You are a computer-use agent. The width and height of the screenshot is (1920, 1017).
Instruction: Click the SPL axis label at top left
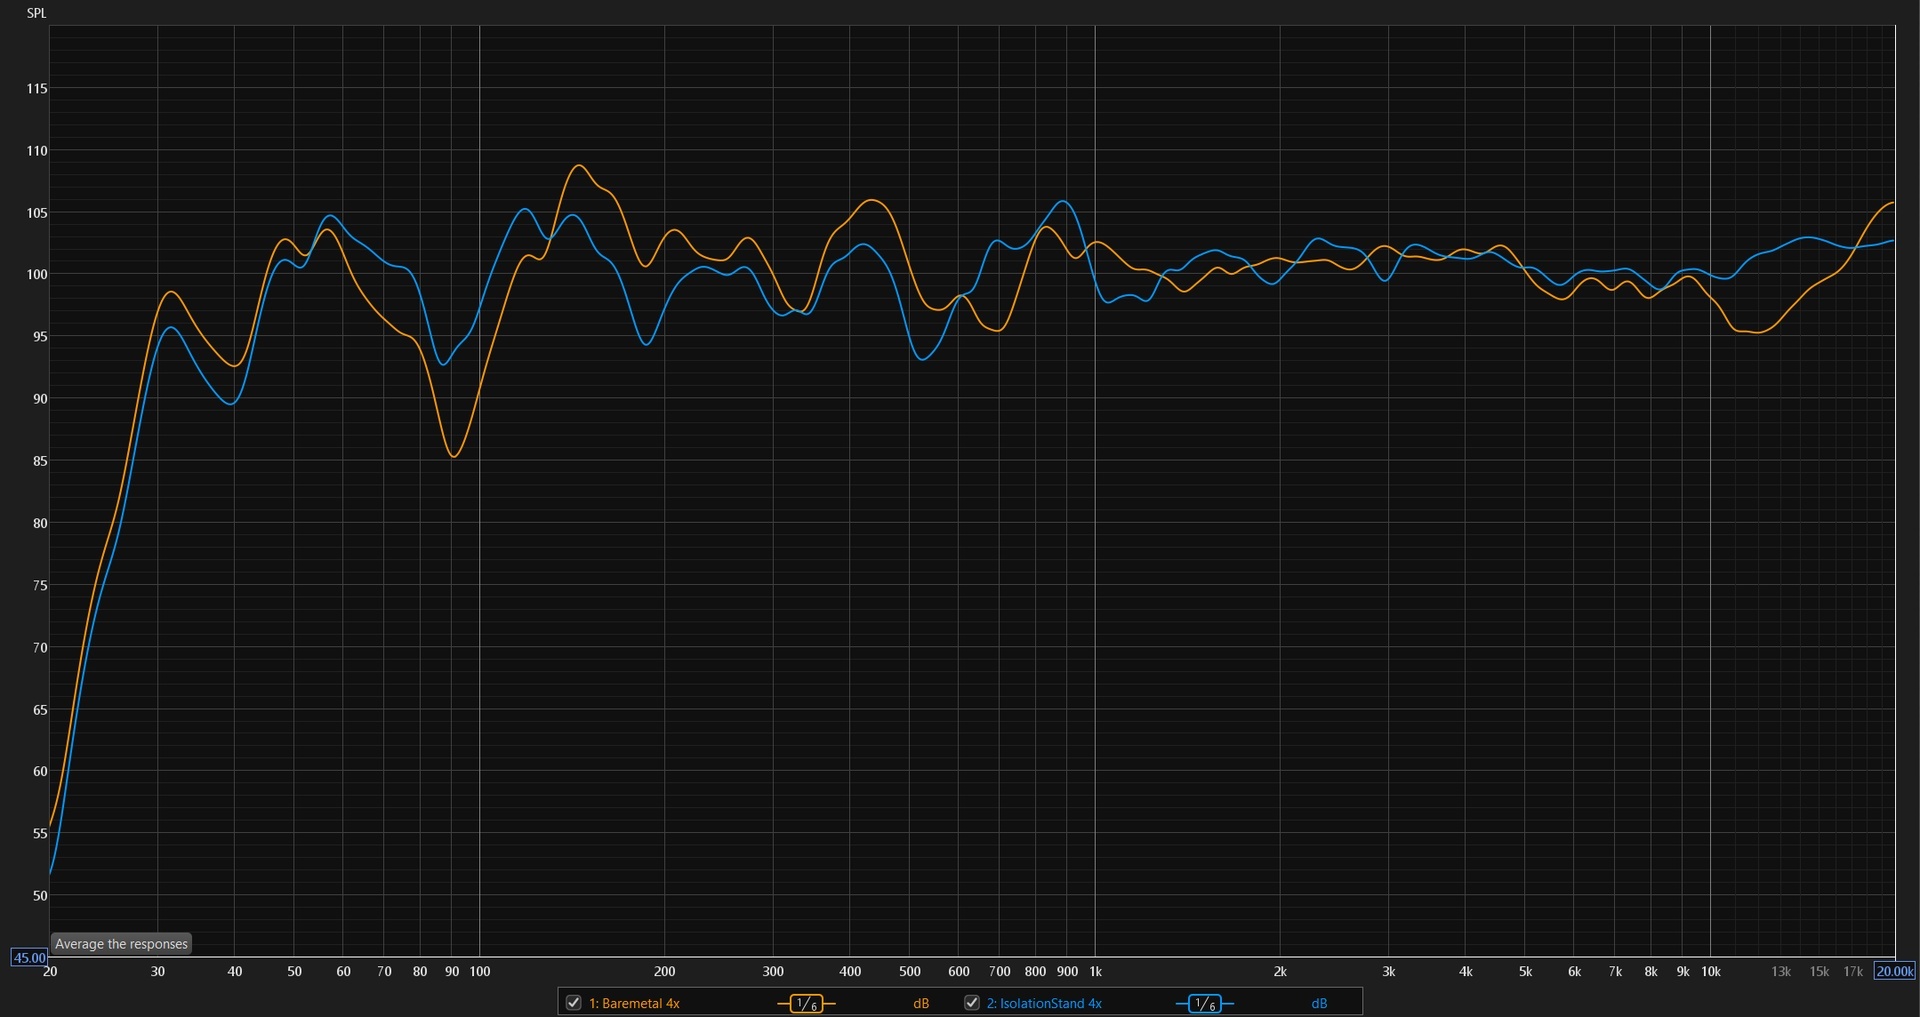tap(36, 13)
